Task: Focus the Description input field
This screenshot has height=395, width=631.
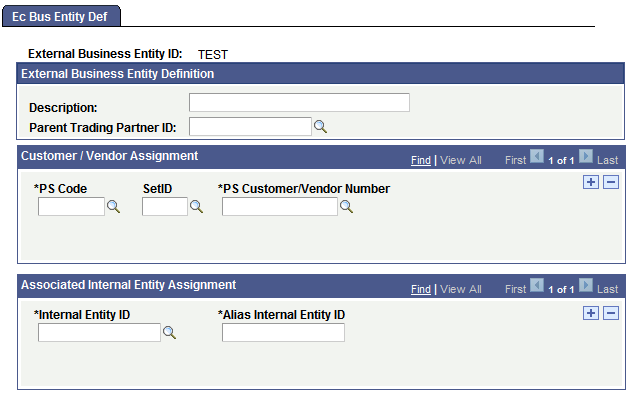Action: pyautogui.click(x=299, y=103)
